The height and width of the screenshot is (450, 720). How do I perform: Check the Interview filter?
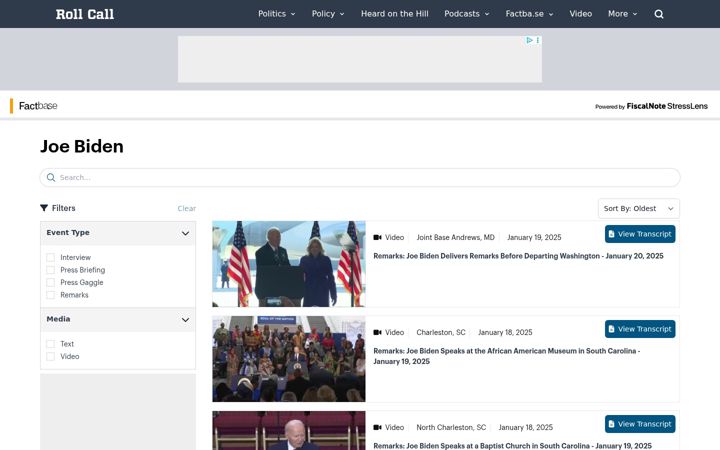(51, 258)
